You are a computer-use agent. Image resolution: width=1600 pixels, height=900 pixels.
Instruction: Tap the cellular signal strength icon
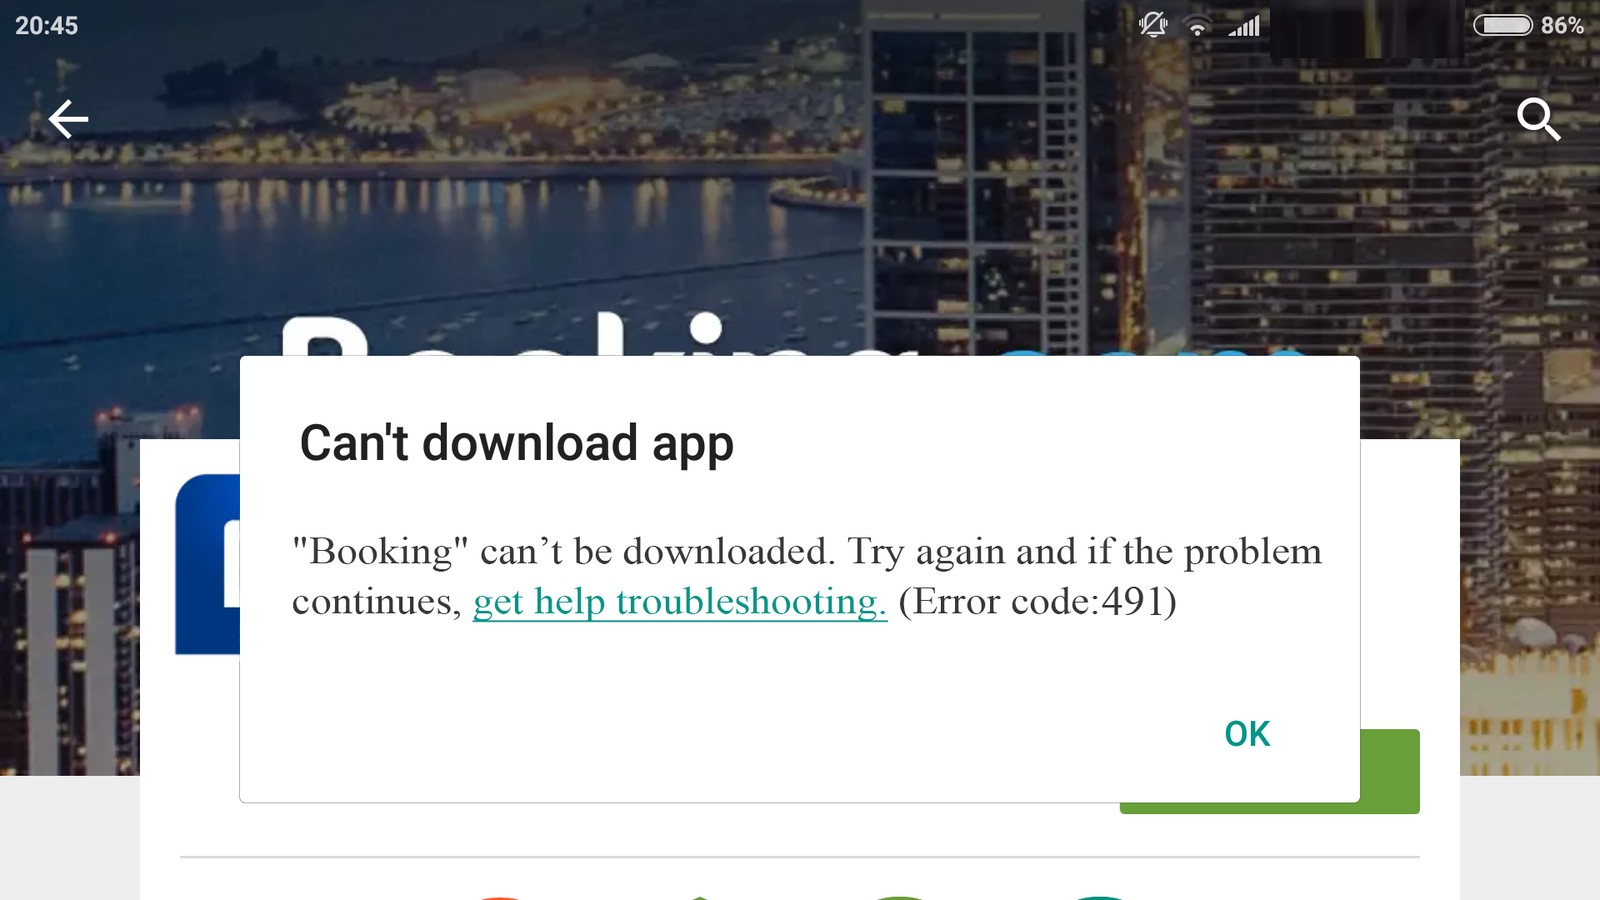(x=1243, y=26)
